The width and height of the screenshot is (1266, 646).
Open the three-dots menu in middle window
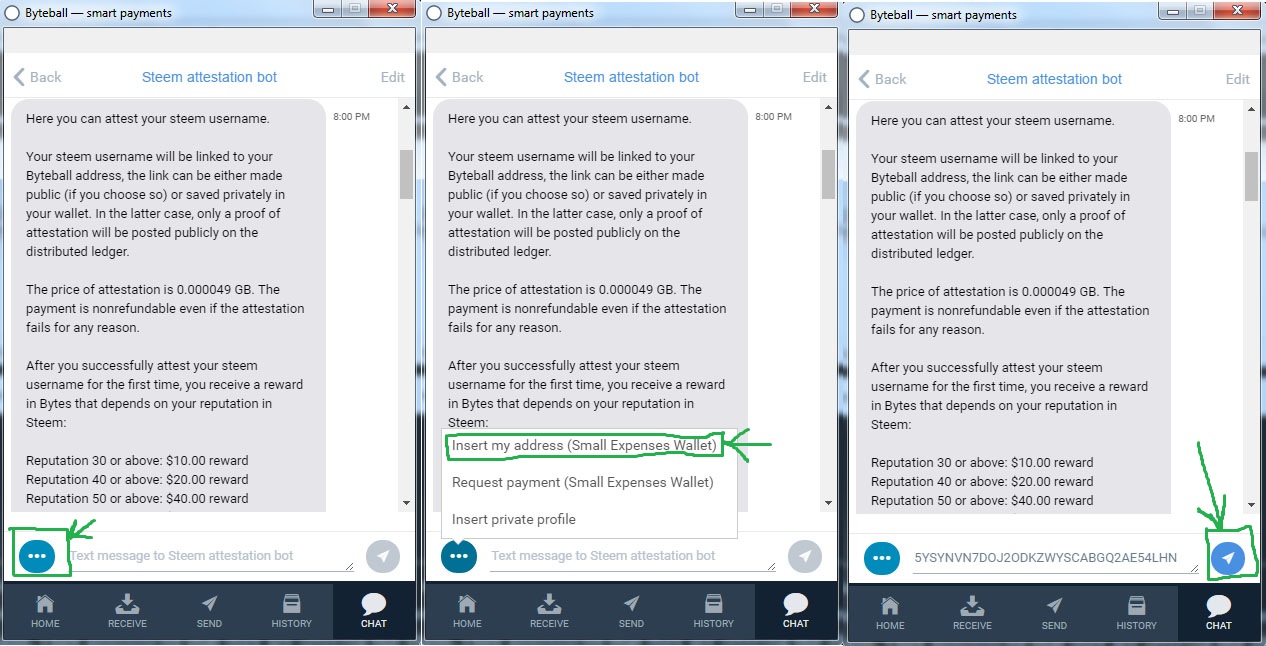(459, 555)
